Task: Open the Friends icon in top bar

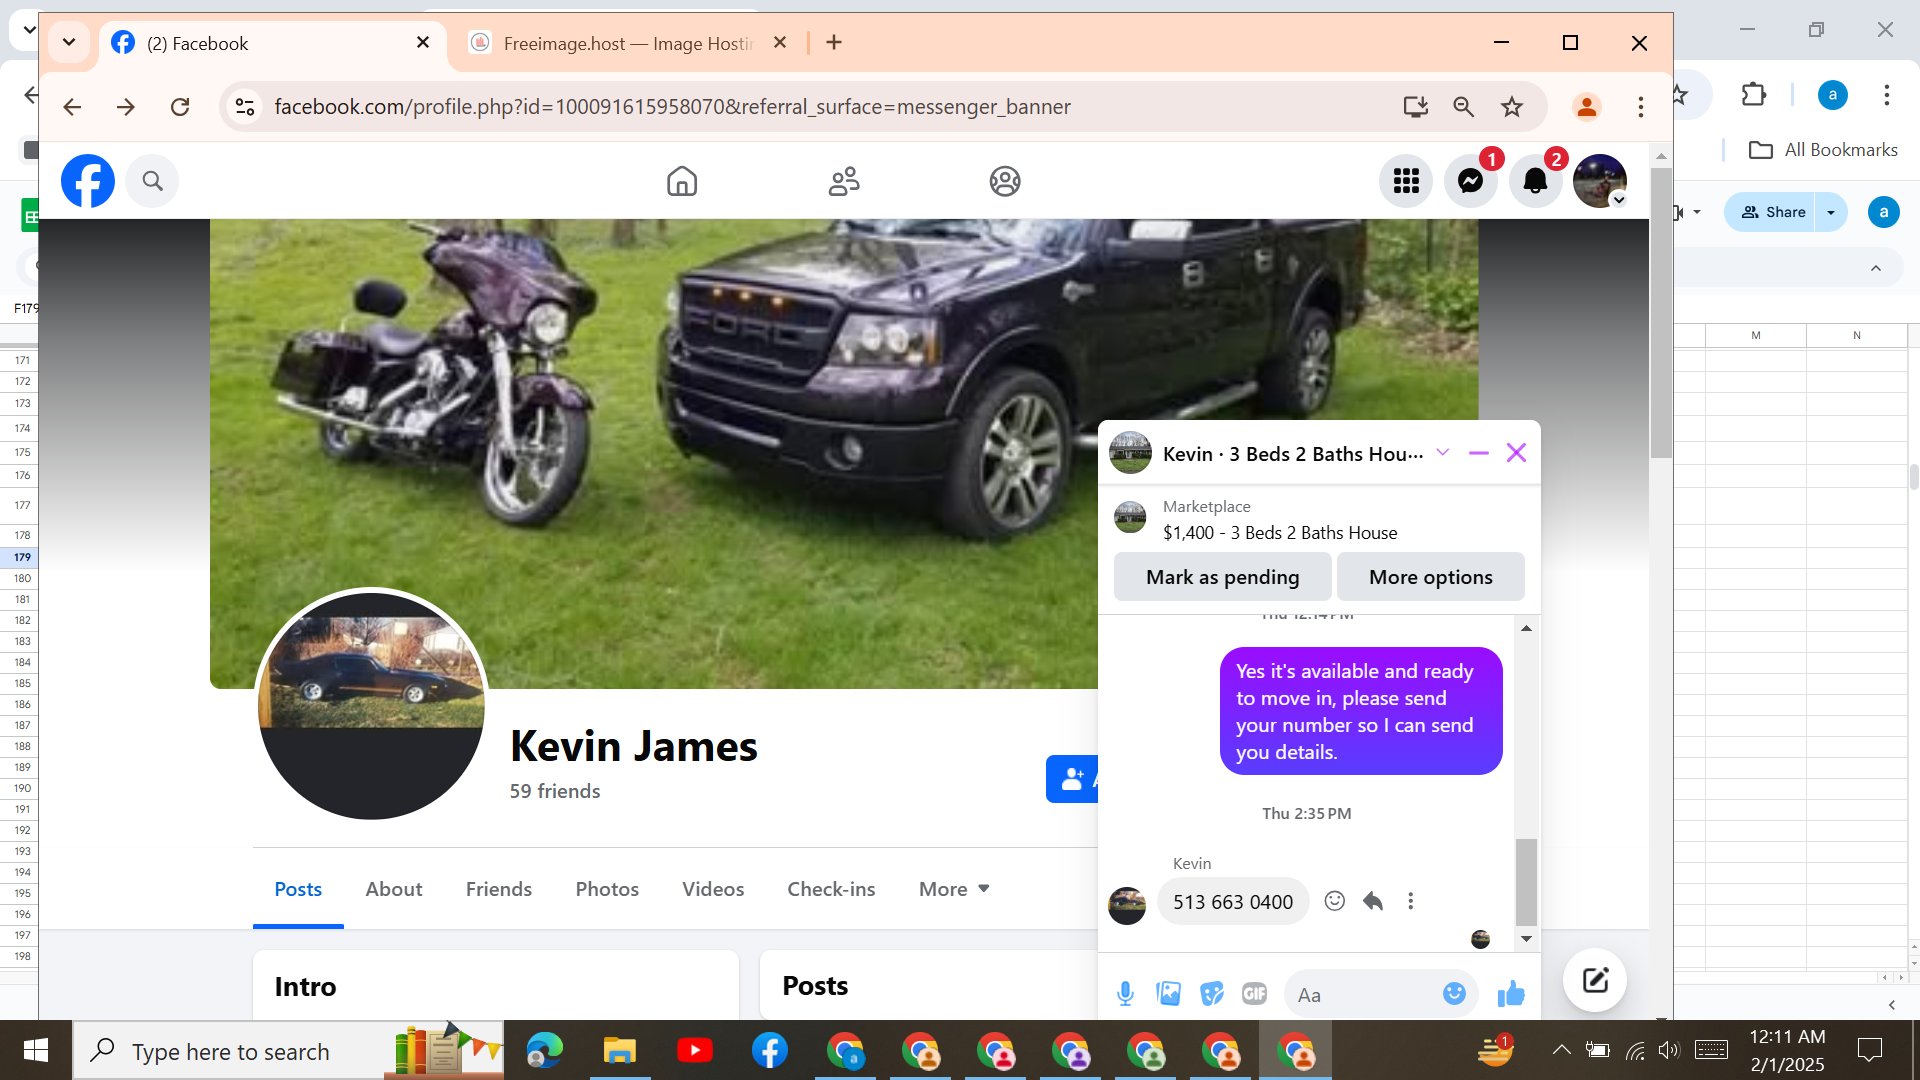Action: click(x=844, y=181)
